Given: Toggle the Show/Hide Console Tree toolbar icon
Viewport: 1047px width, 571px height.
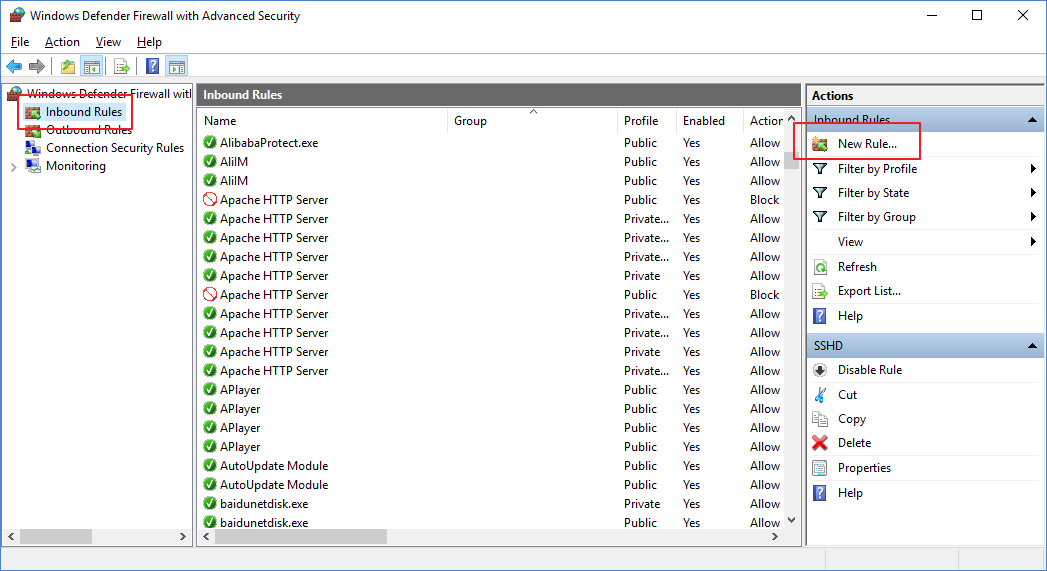Looking at the screenshot, I should pyautogui.click(x=91, y=66).
